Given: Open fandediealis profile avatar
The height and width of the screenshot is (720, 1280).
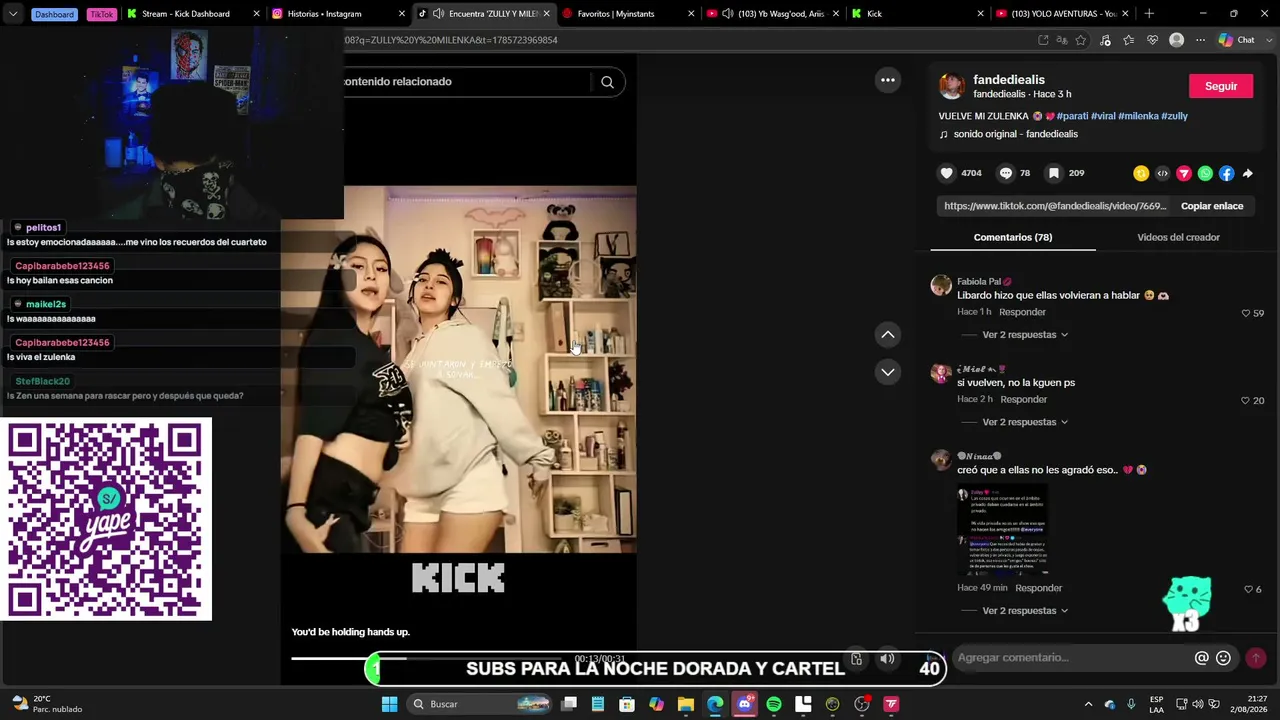Looking at the screenshot, I should (951, 86).
